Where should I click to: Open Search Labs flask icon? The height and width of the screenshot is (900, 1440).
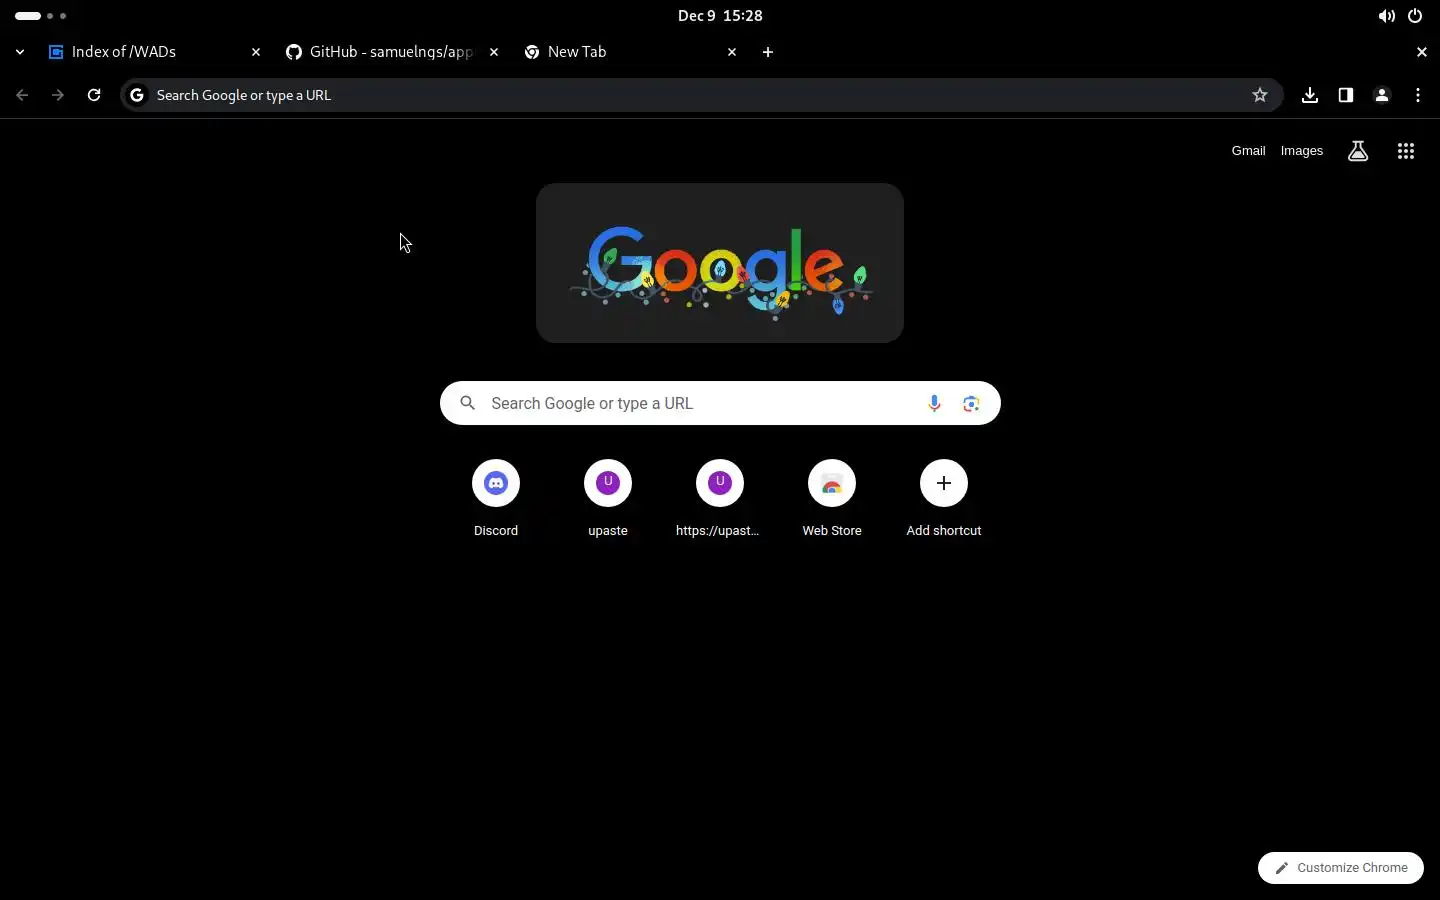pyautogui.click(x=1358, y=151)
